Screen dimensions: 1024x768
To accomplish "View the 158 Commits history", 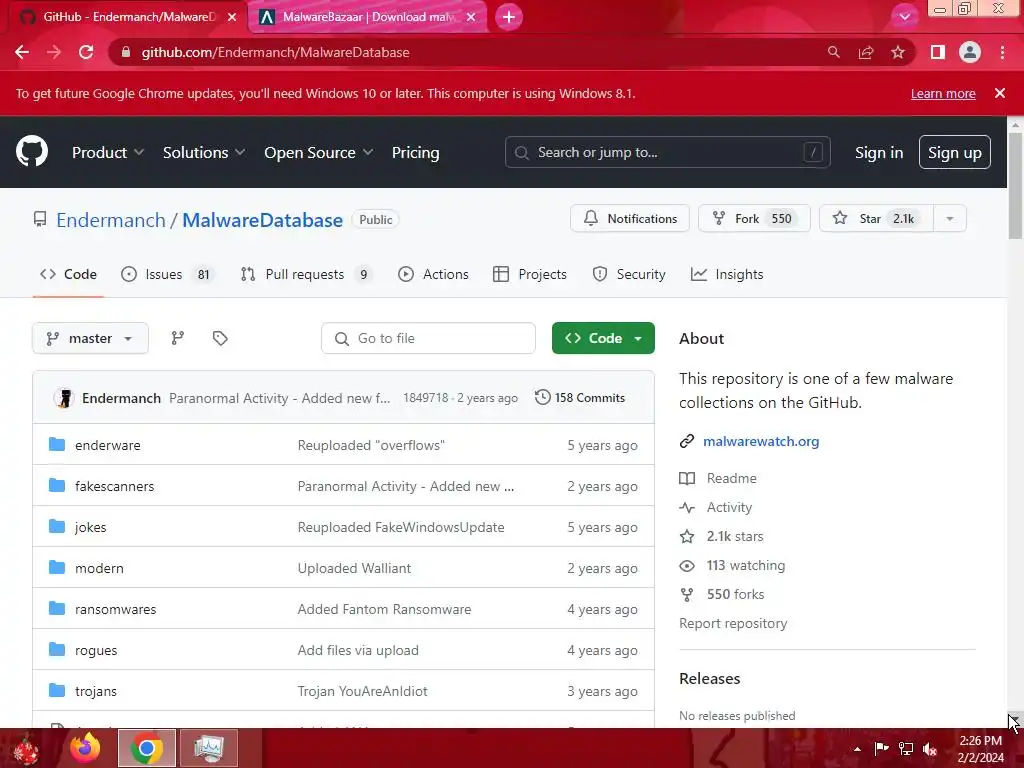I will point(580,398).
